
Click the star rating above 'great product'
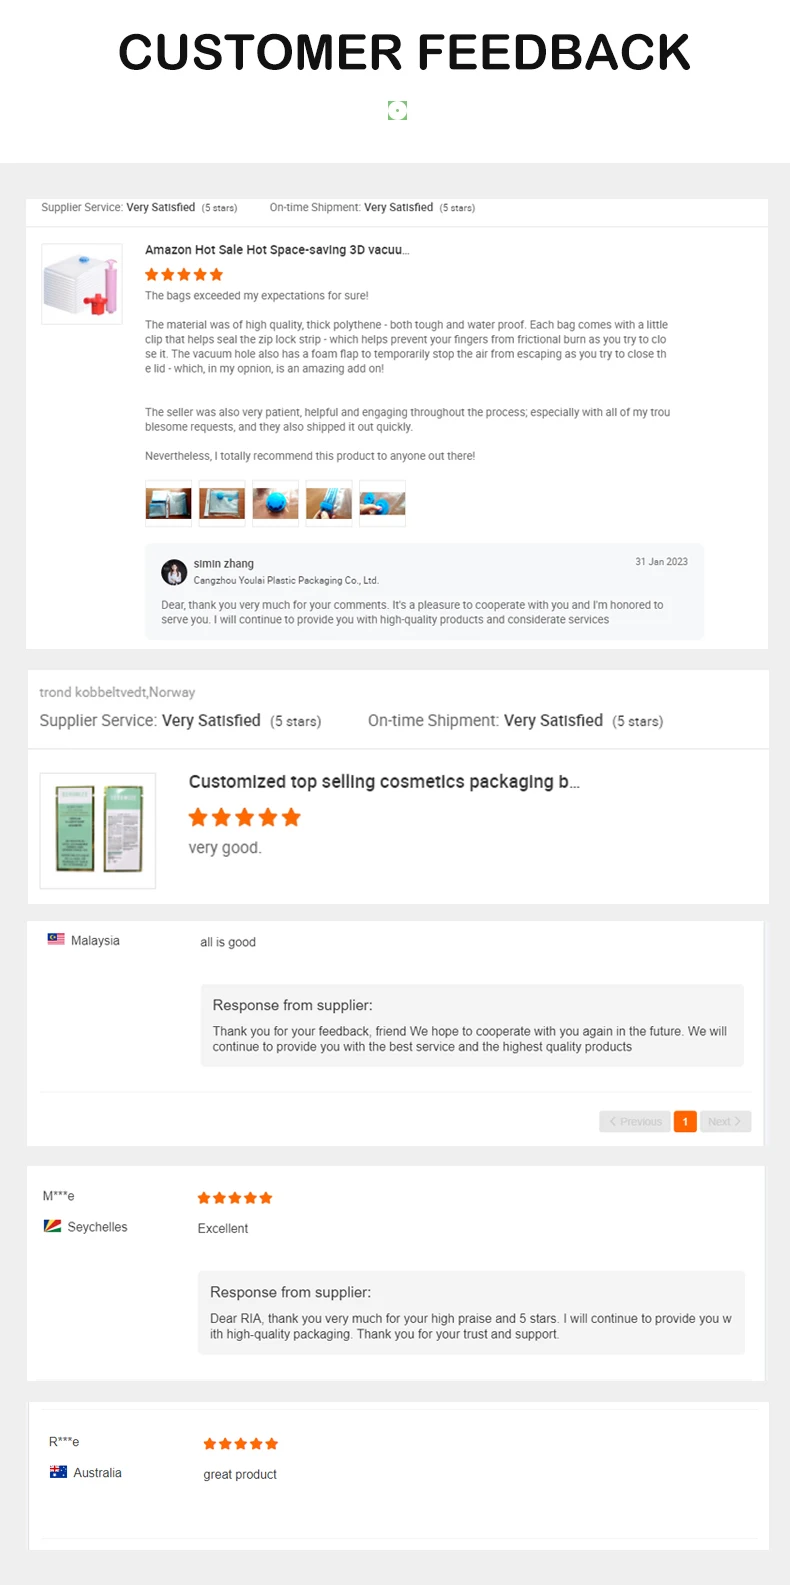241,1444
